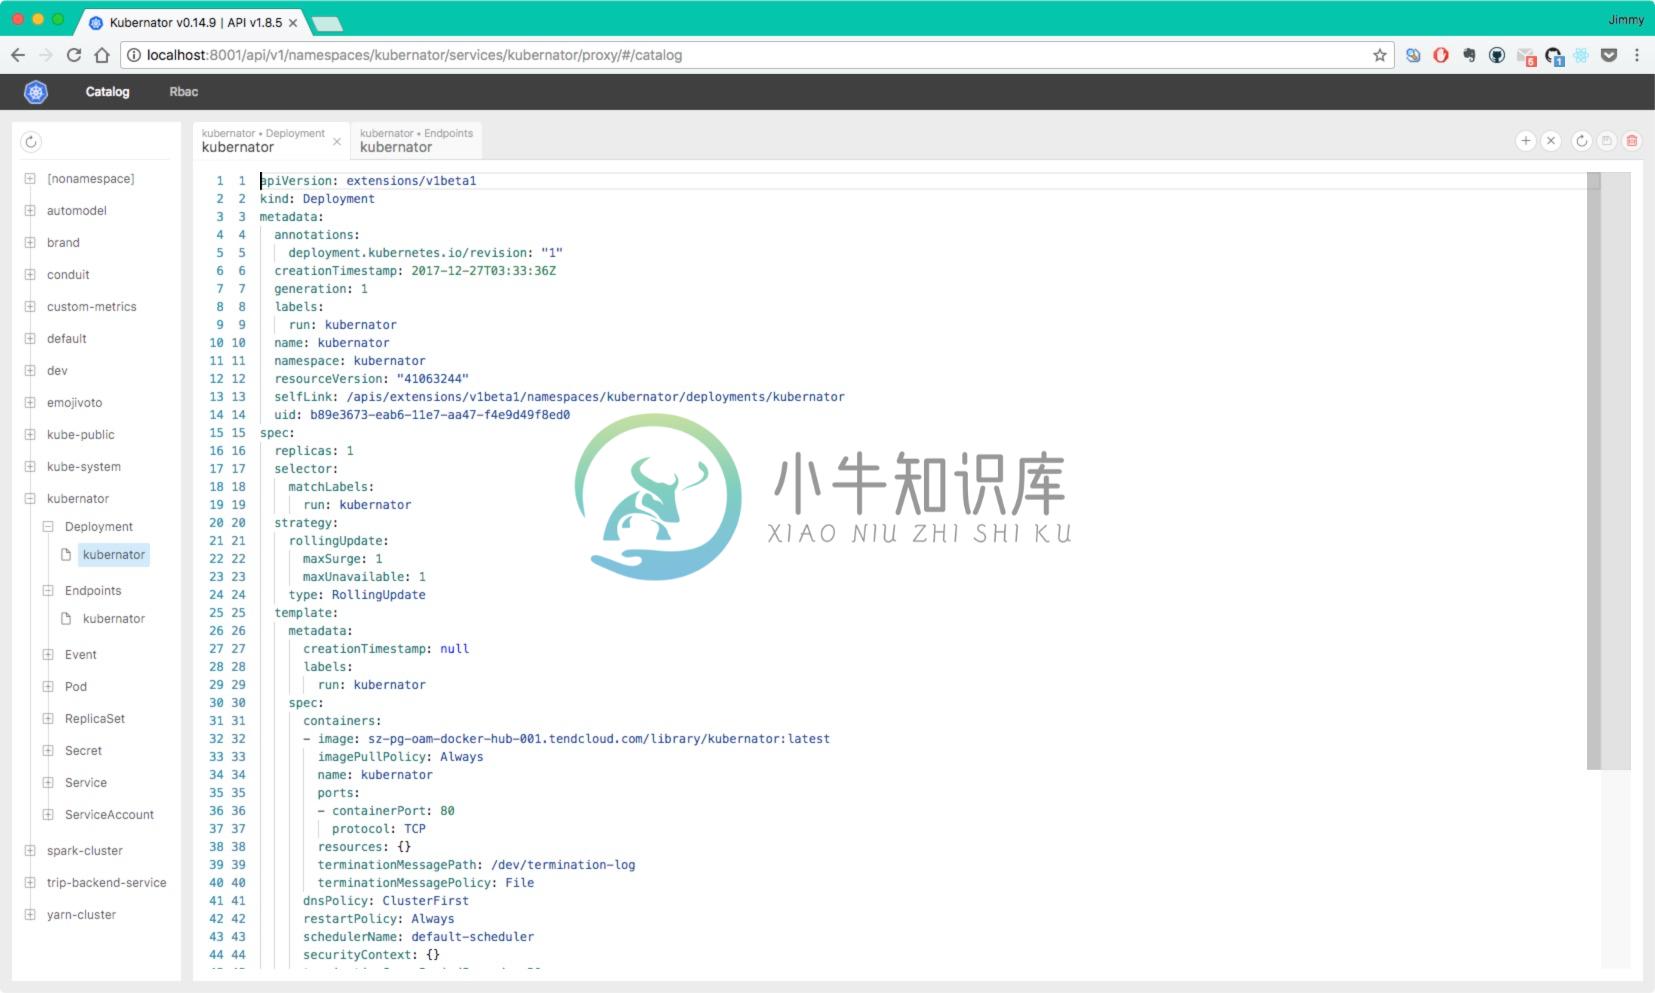The width and height of the screenshot is (1655, 993).
Task: Save the edited resource
Action: click(1607, 141)
